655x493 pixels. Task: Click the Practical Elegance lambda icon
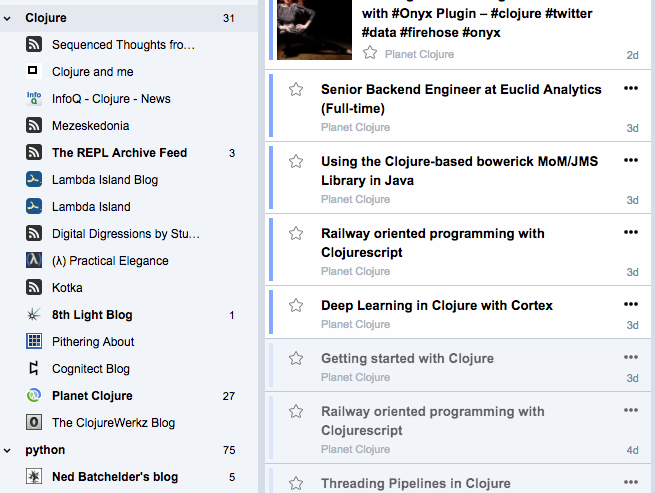click(33, 261)
